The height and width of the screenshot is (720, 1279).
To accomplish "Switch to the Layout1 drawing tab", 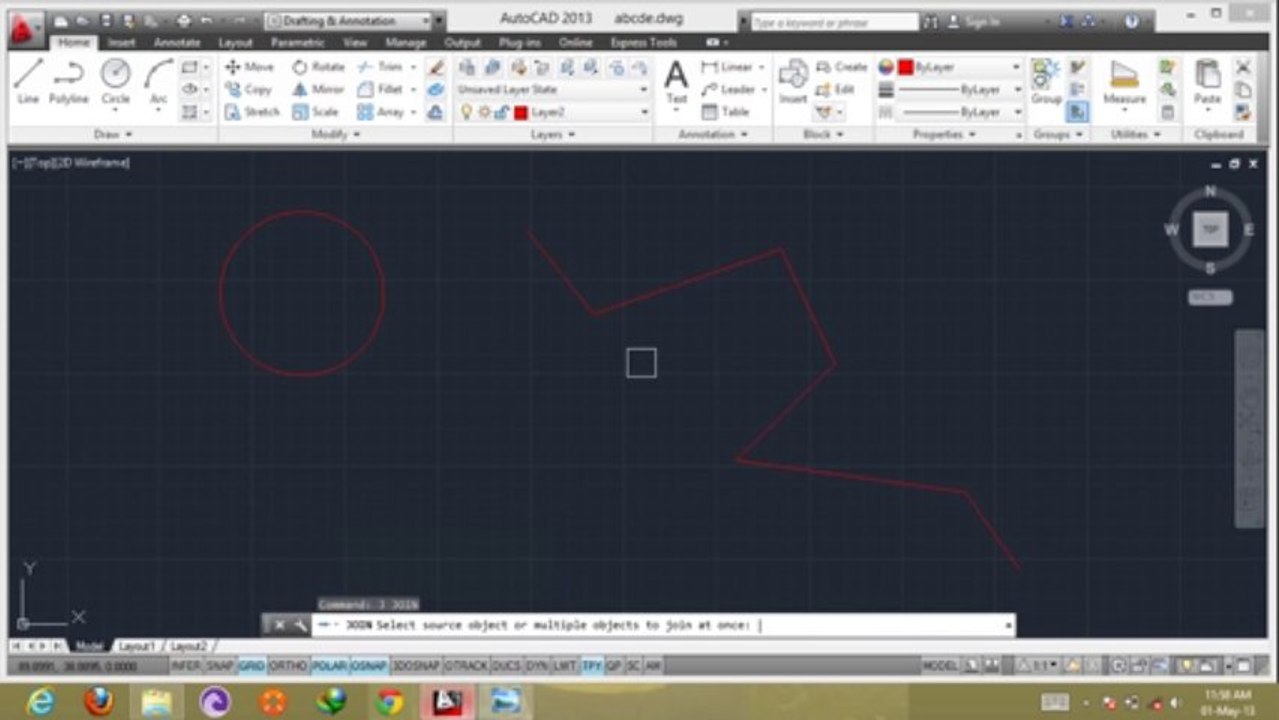I will pos(137,647).
